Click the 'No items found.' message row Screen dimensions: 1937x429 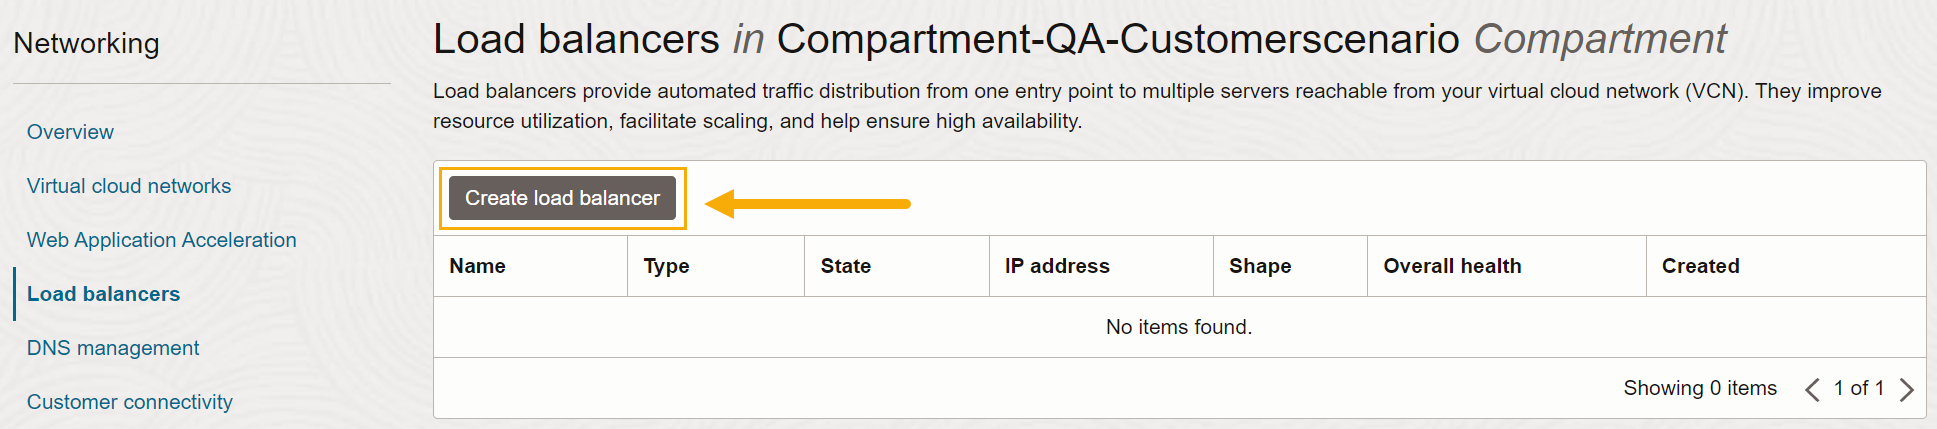click(x=1178, y=327)
